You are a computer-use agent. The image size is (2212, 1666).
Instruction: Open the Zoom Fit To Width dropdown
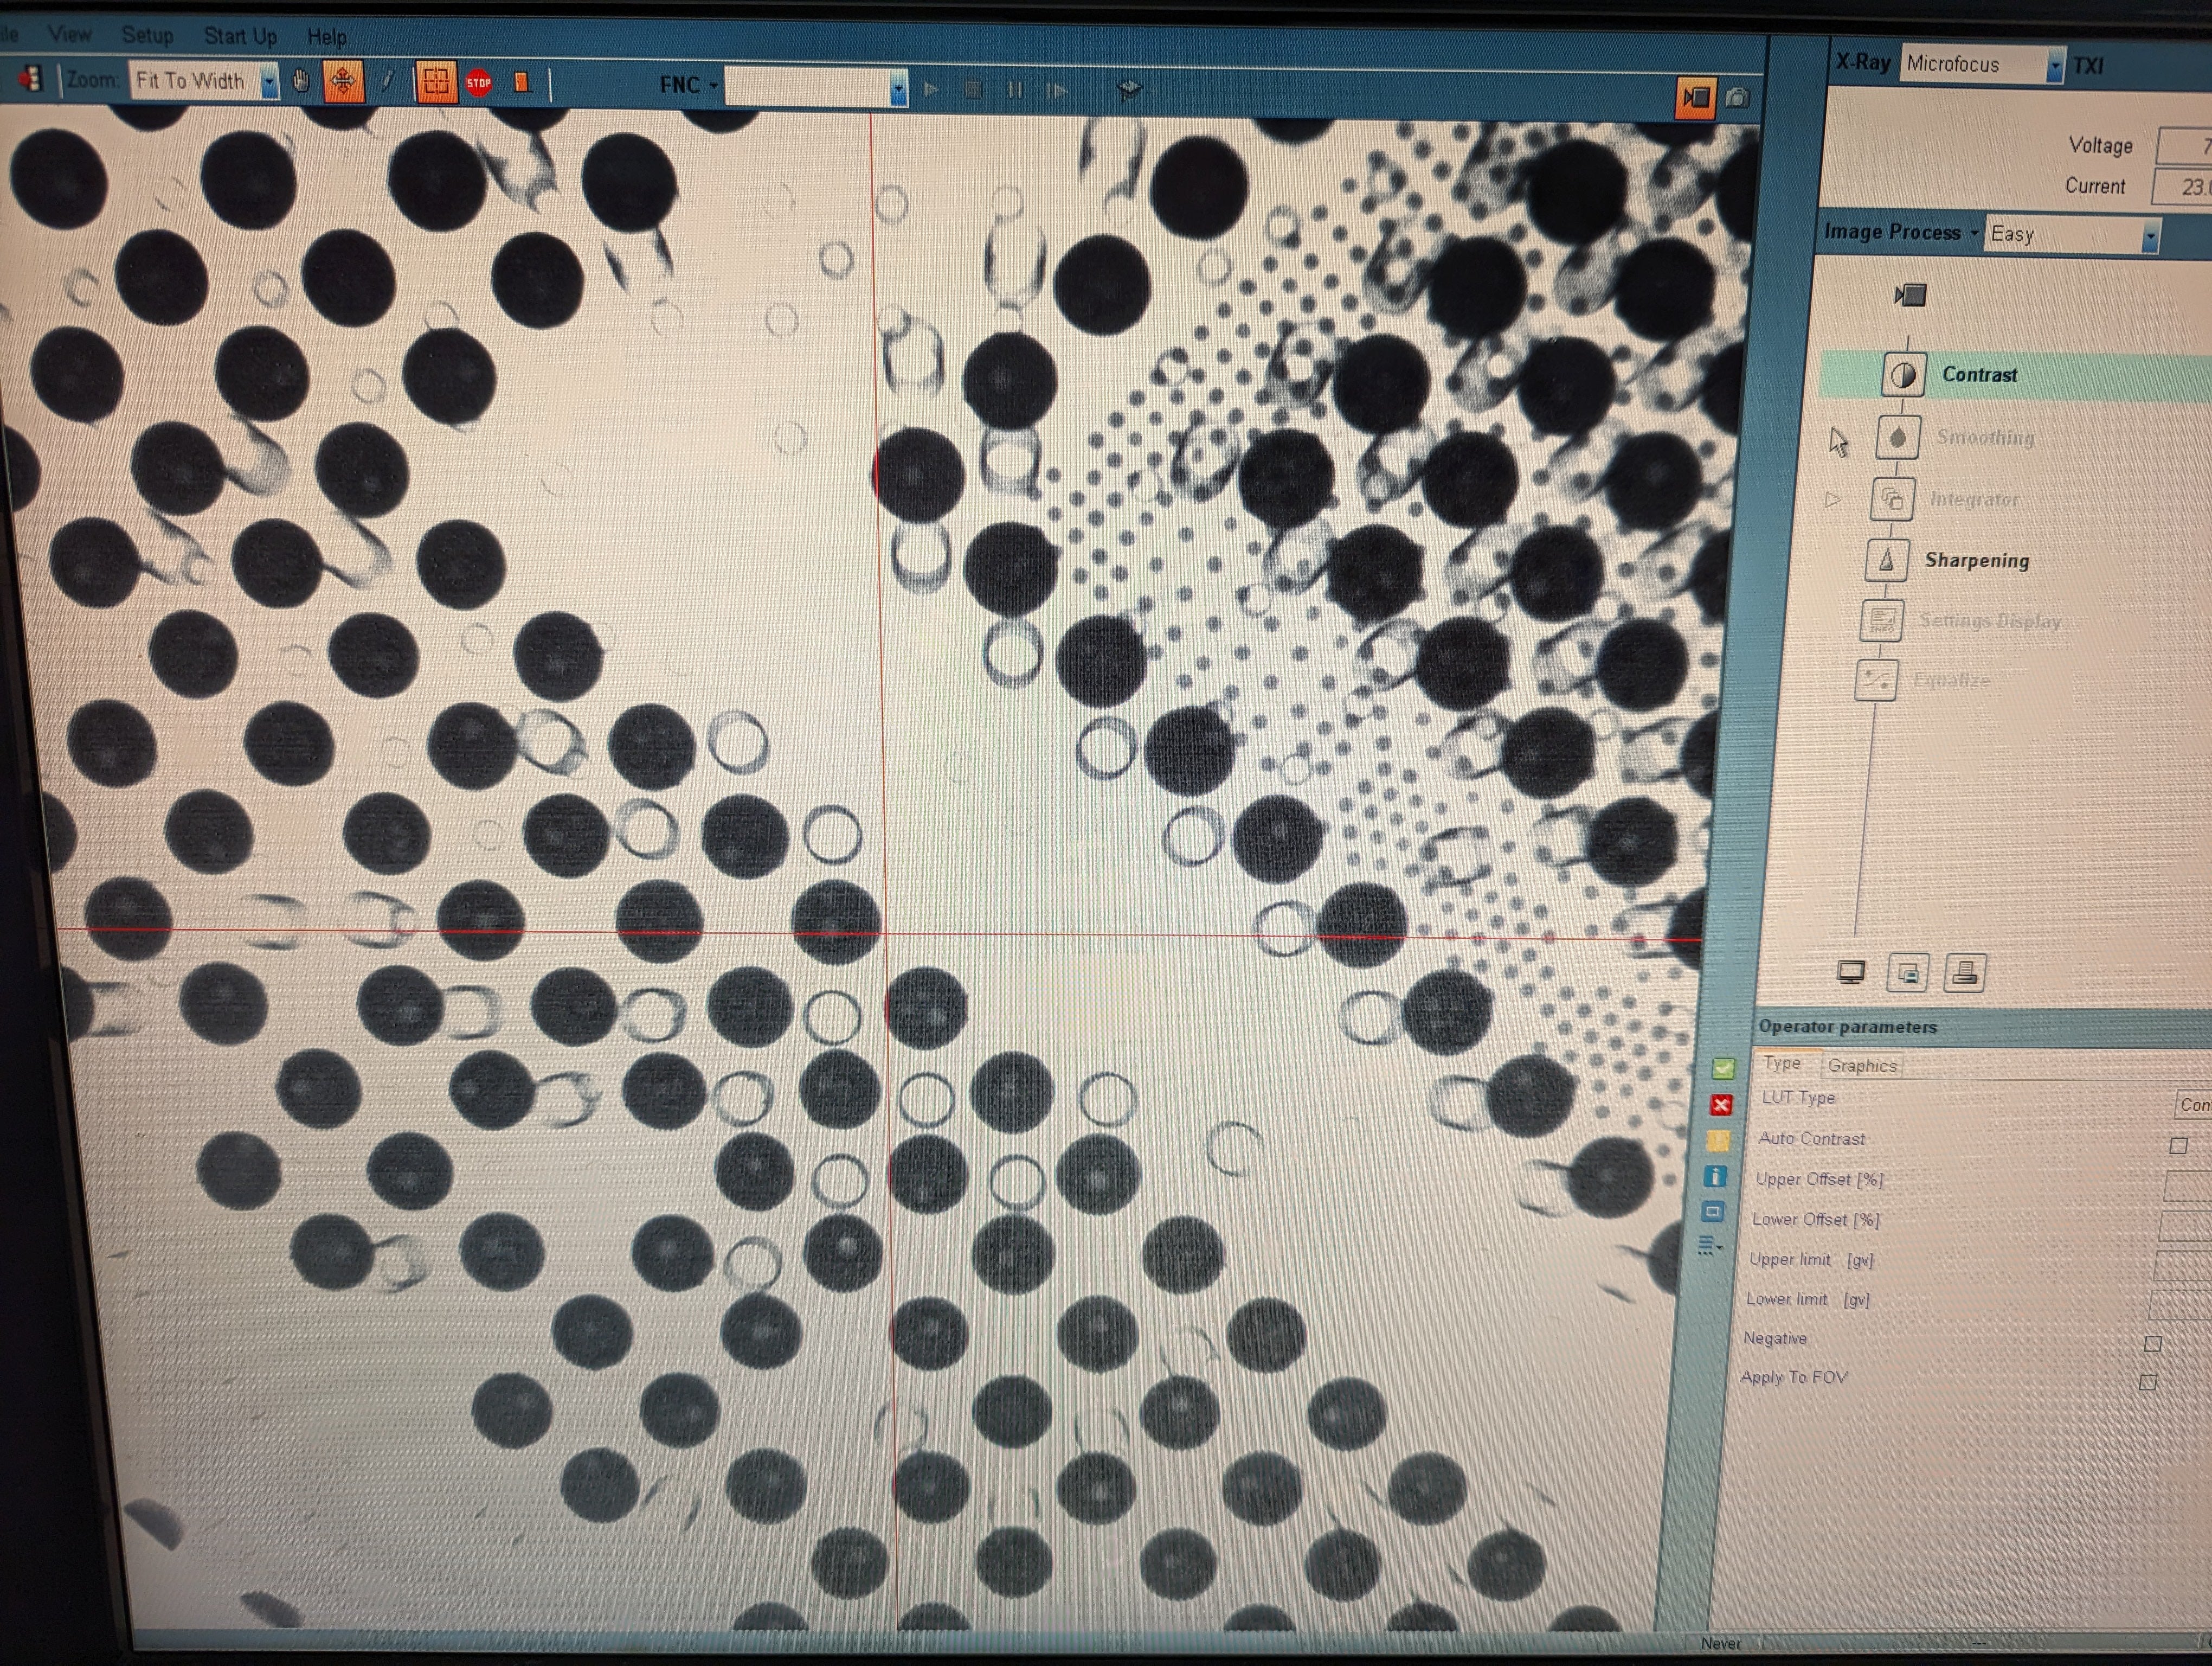pos(269,82)
